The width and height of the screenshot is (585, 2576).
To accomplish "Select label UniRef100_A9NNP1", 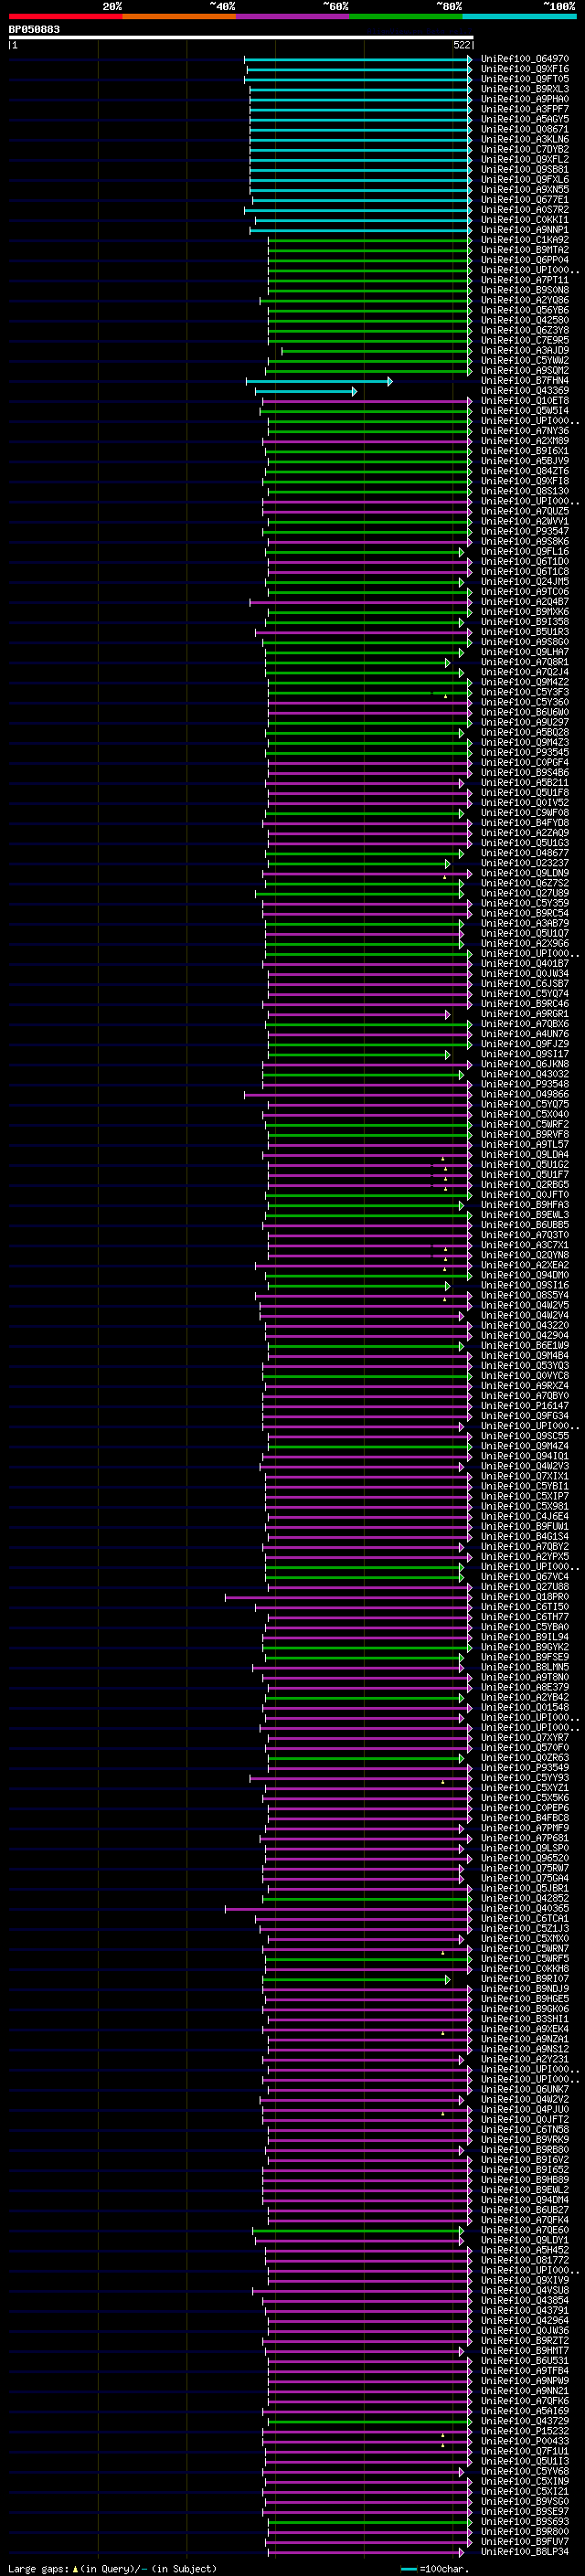I will click(x=525, y=229).
